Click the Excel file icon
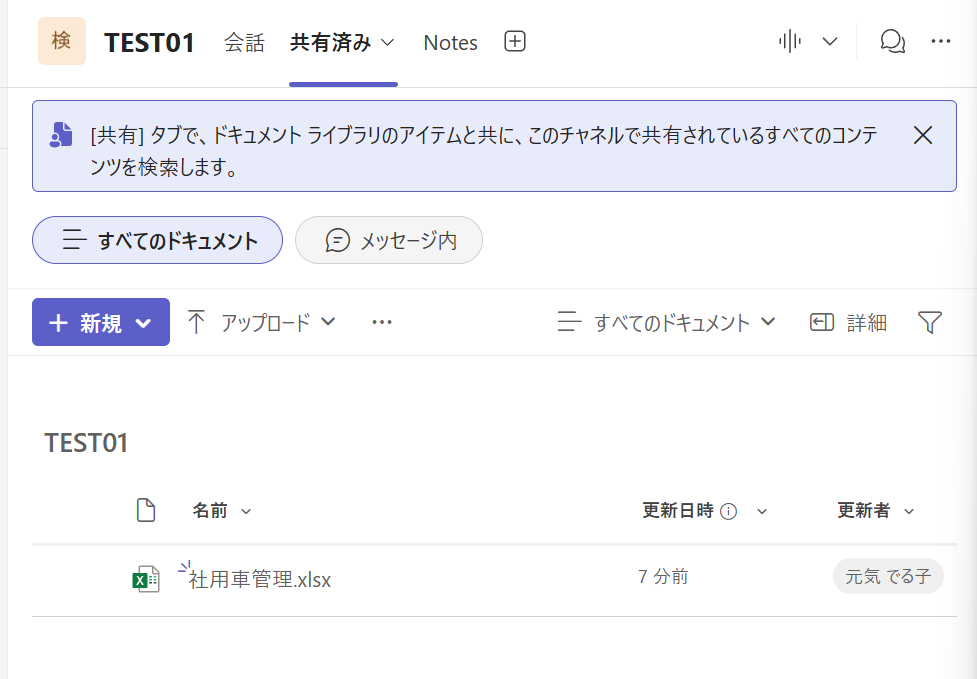Image resolution: width=977 pixels, height=679 pixels. [x=146, y=578]
